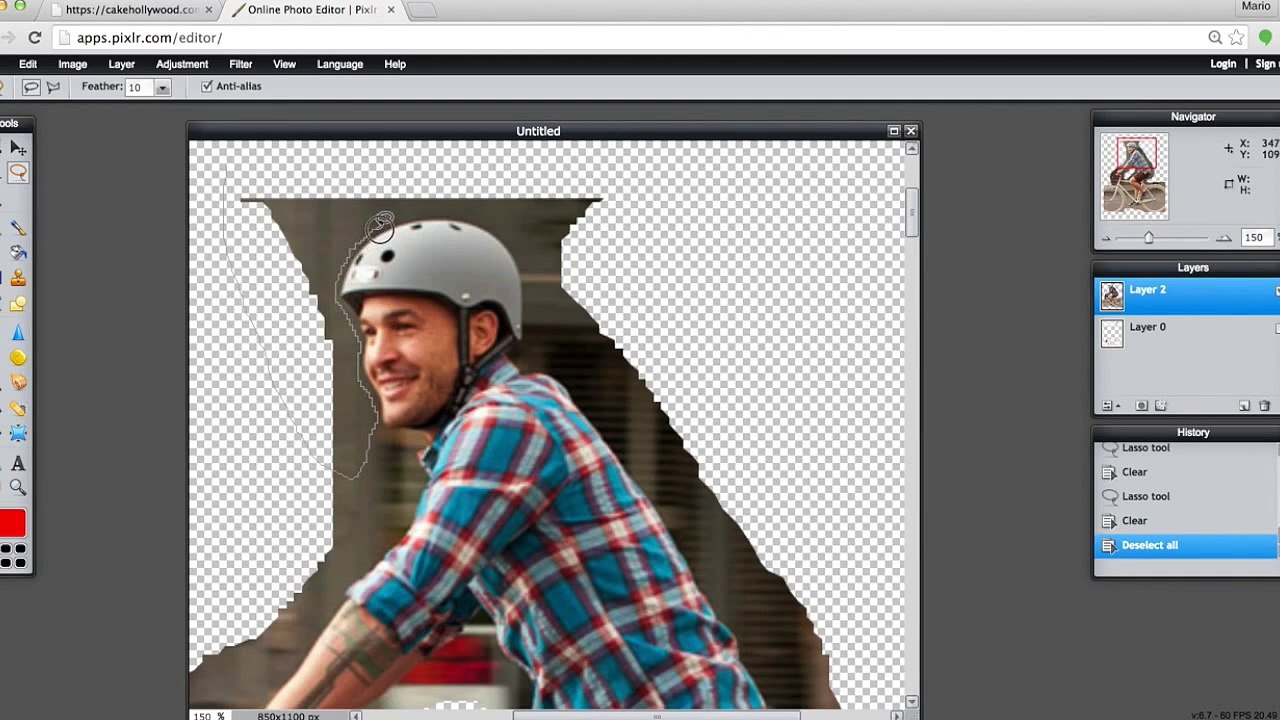Open the Mario profile button
1280x720 pixels.
point(1256,7)
